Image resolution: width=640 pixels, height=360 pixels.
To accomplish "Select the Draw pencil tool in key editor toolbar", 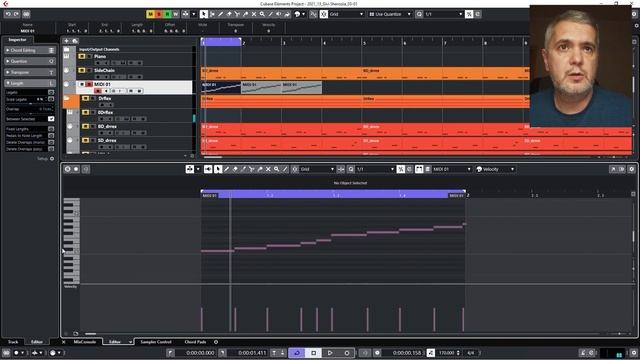I will pyautogui.click(x=227, y=169).
